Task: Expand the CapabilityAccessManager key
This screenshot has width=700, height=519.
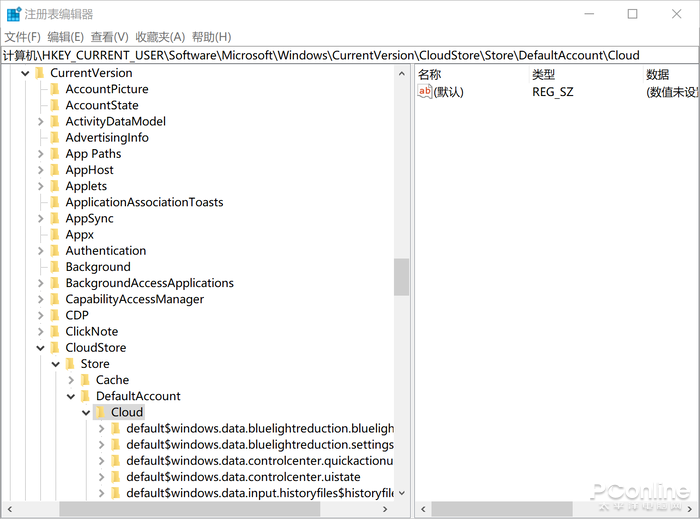Action: [41, 299]
